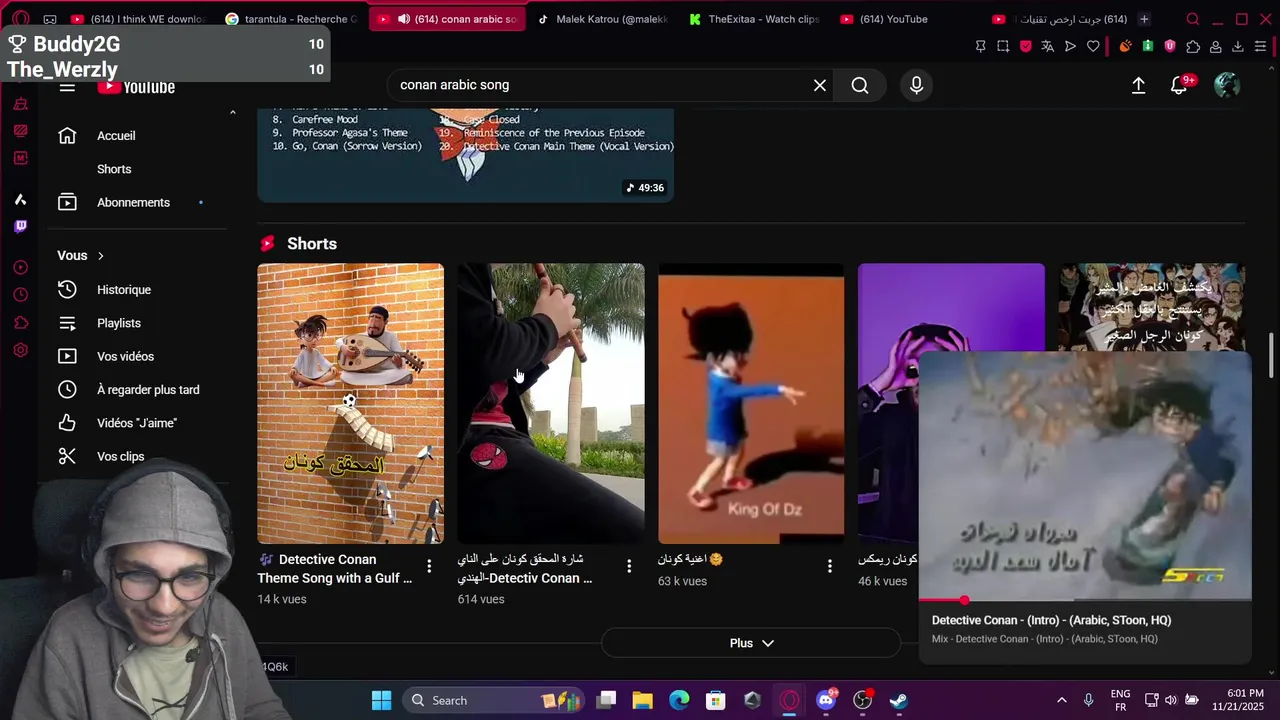Open the YouTube notifications bell
This screenshot has width=1280, height=720.
pyautogui.click(x=1179, y=85)
